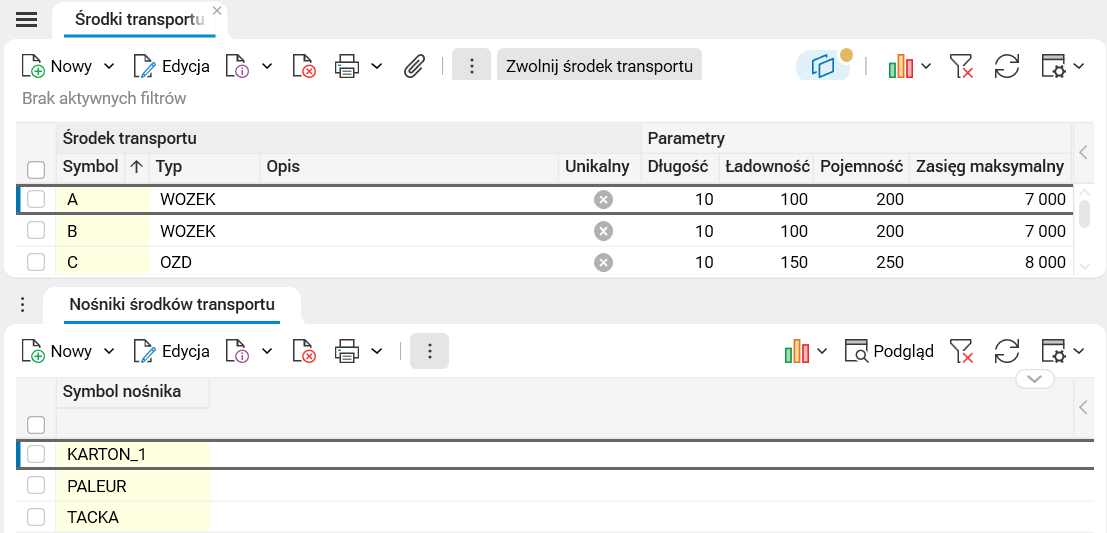Viewport: 1107px width, 533px height.
Task: Sort by the Symbol column header
Action: coord(90,167)
